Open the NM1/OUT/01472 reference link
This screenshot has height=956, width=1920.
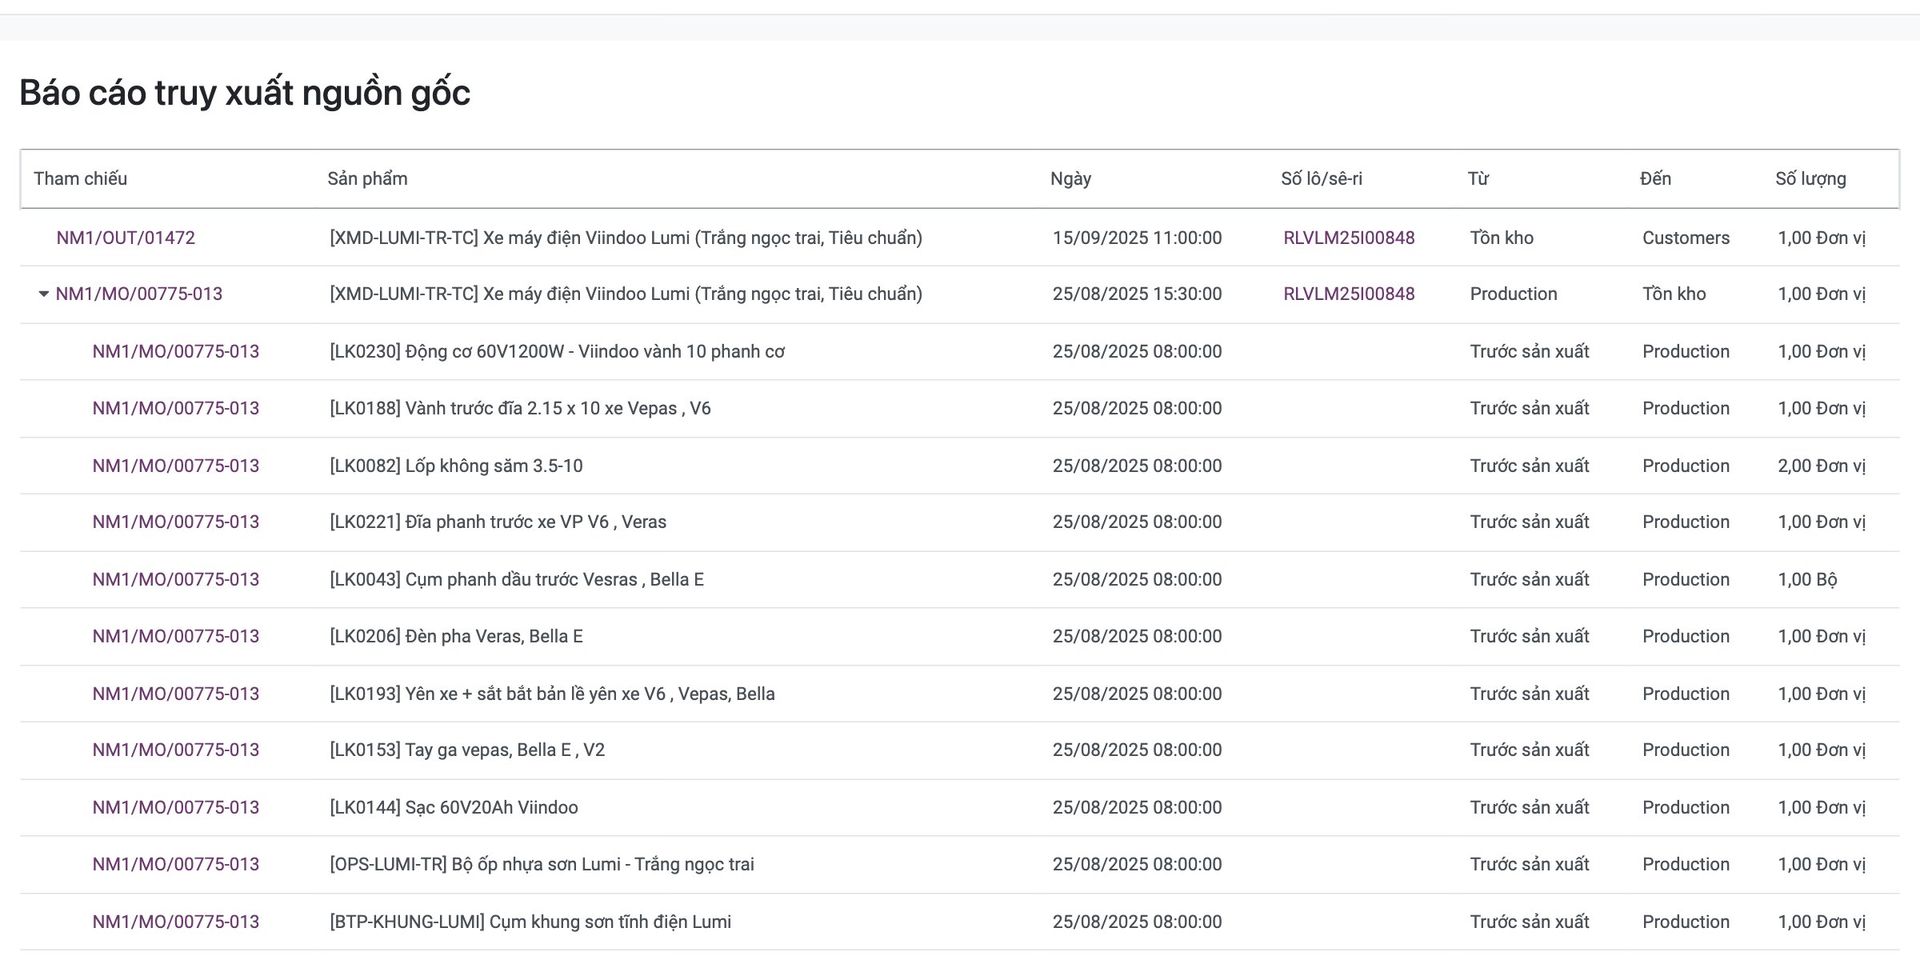126,238
